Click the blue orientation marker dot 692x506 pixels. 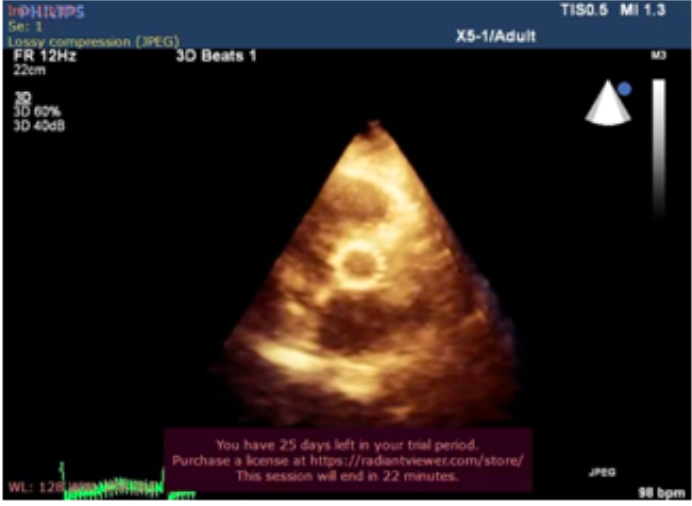click(624, 89)
